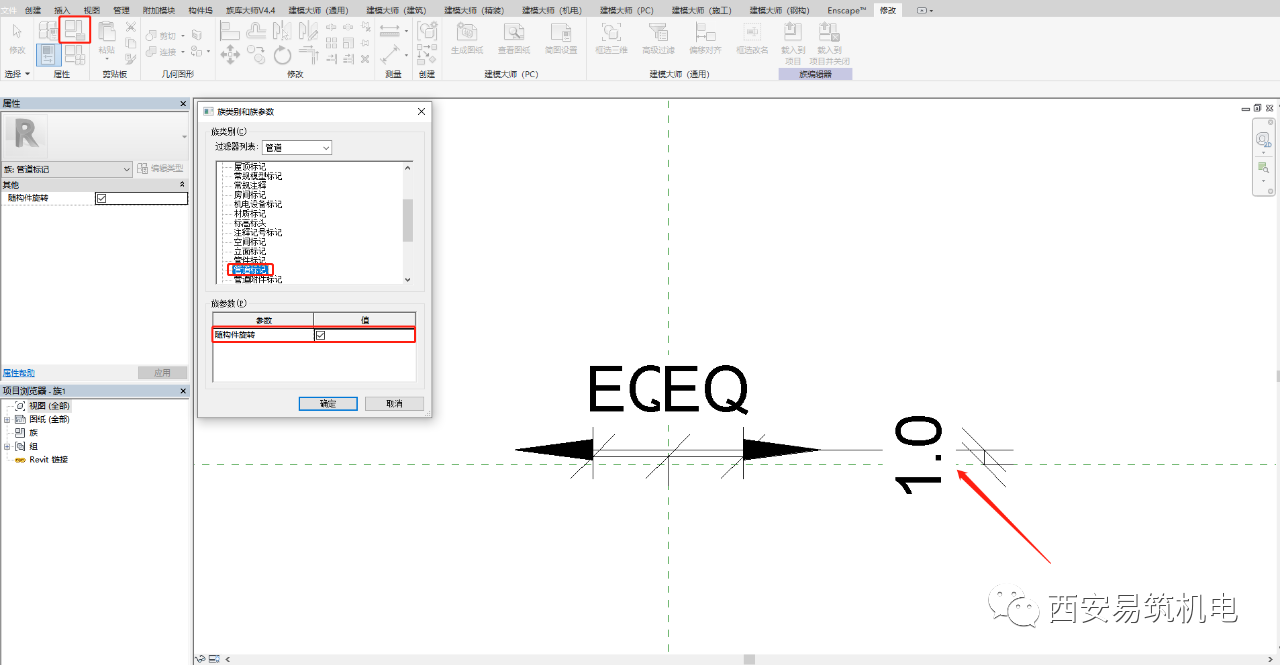Click the category list vertical scrollbar
The image size is (1280, 665).
(408, 223)
